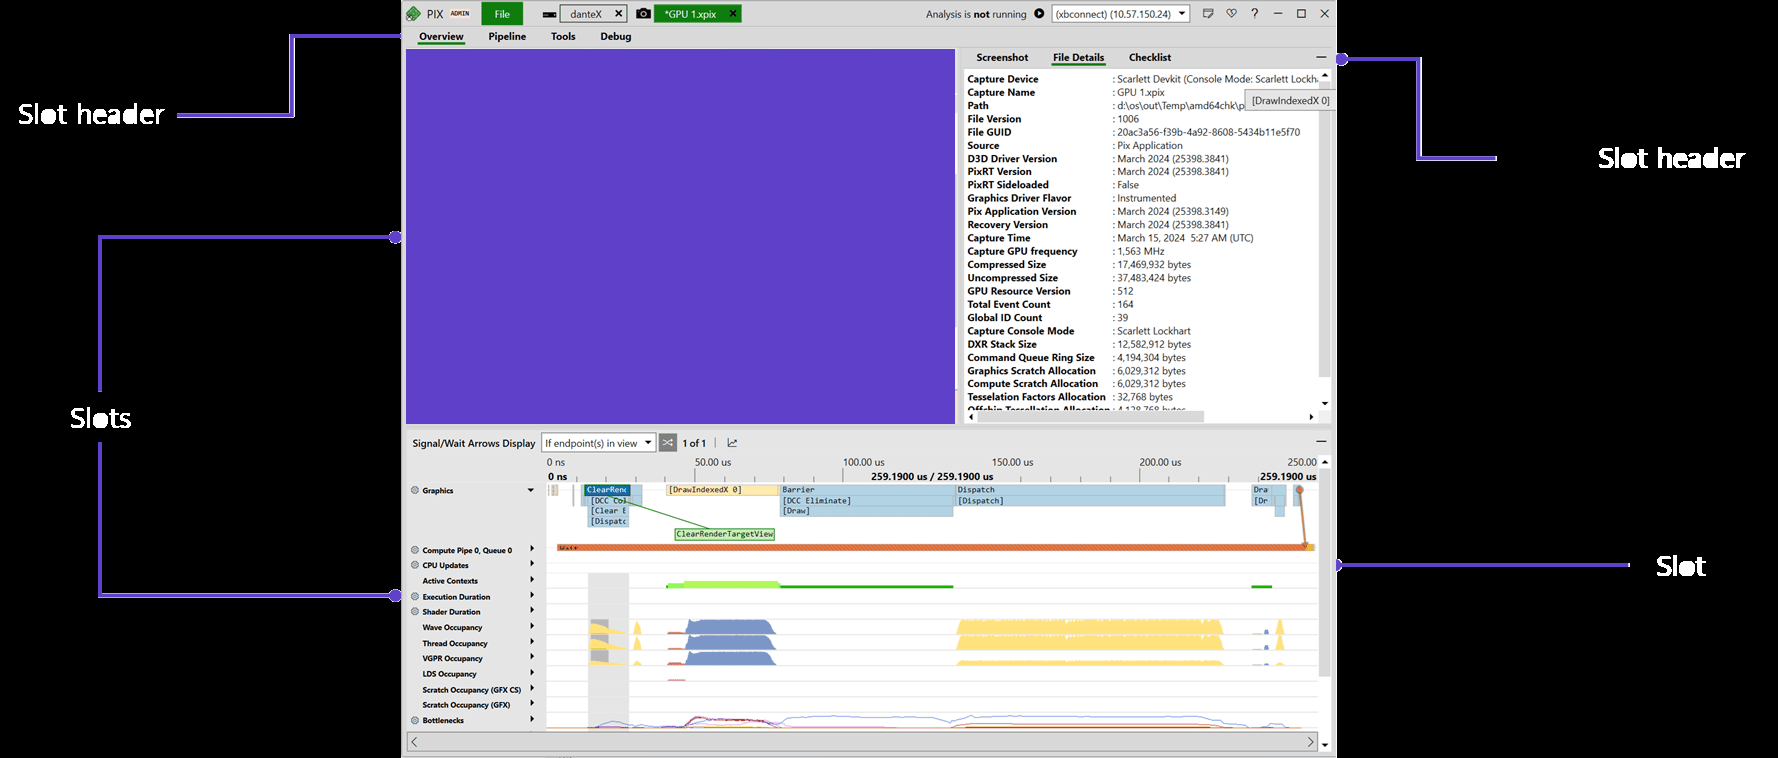Screen dimensions: 1778x758
Task: Click the File Details scroll-down arrow
Action: click(1325, 403)
